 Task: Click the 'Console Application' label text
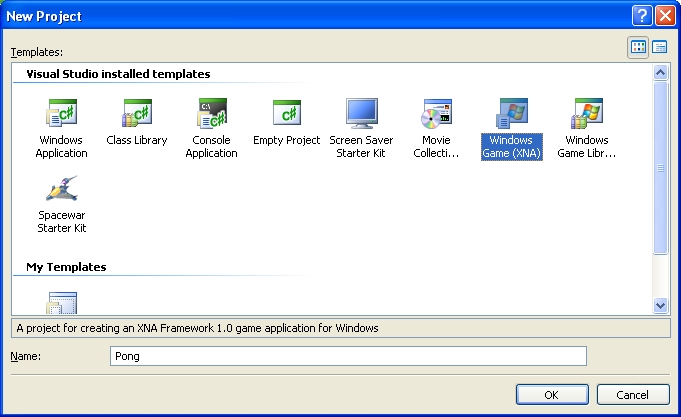point(212,146)
